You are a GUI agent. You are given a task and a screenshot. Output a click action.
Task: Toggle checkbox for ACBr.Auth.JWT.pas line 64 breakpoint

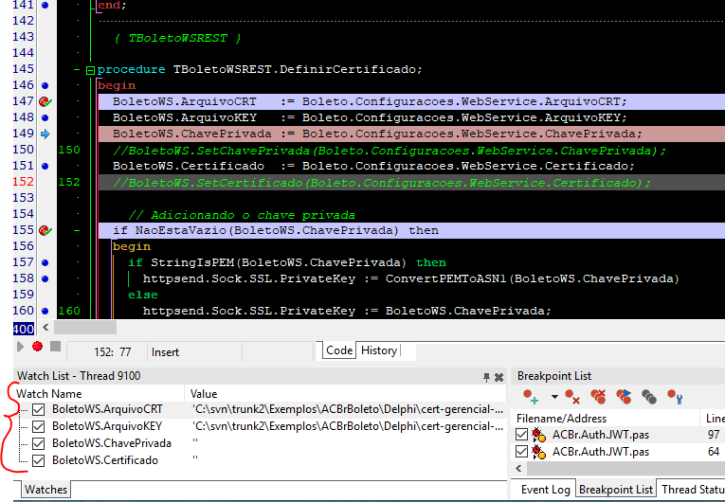pyautogui.click(x=522, y=451)
